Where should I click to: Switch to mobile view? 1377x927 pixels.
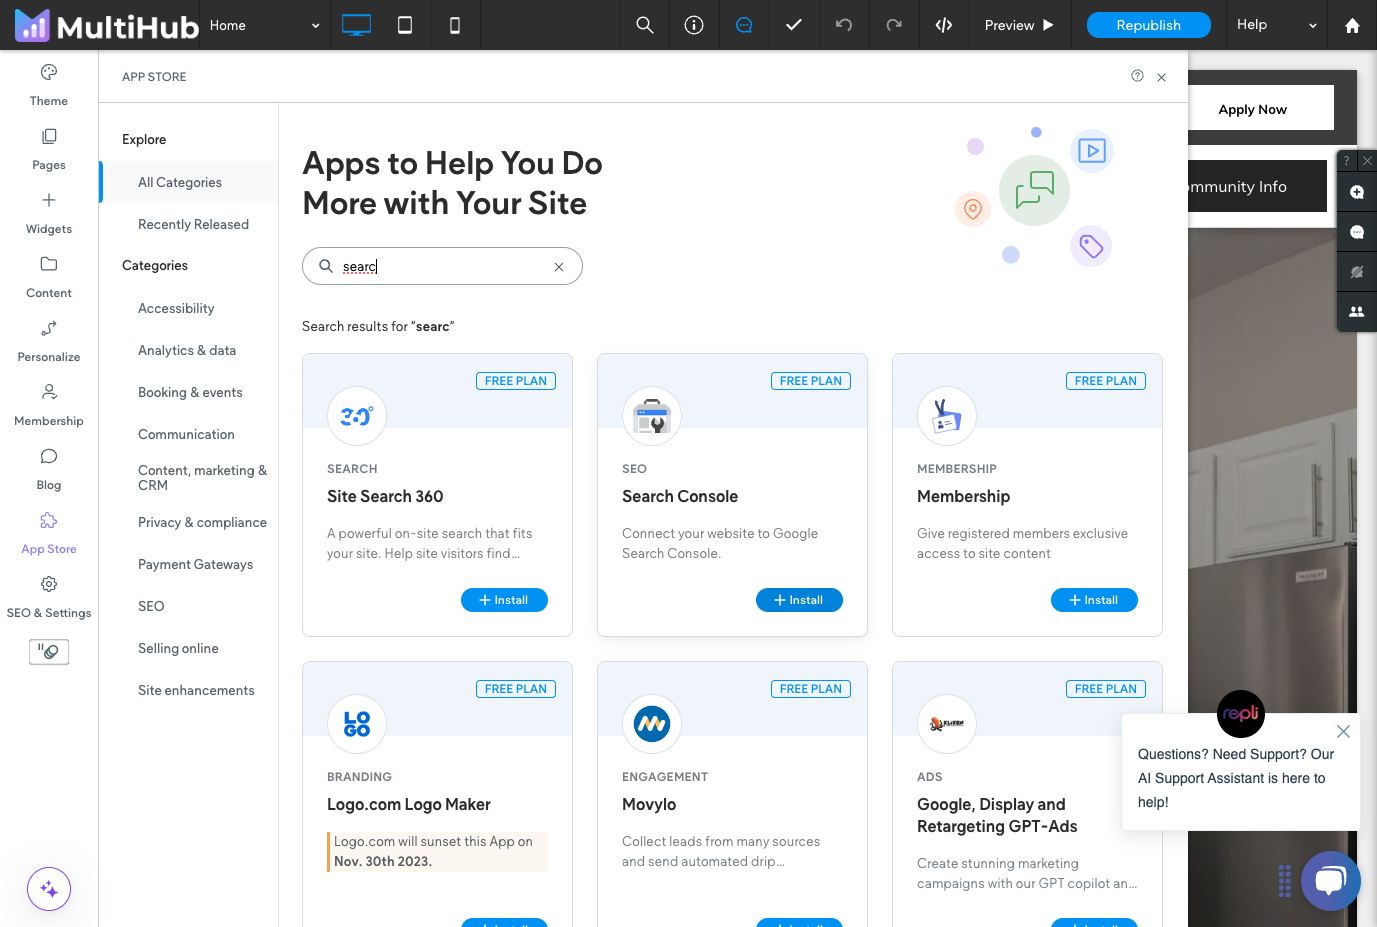(455, 25)
